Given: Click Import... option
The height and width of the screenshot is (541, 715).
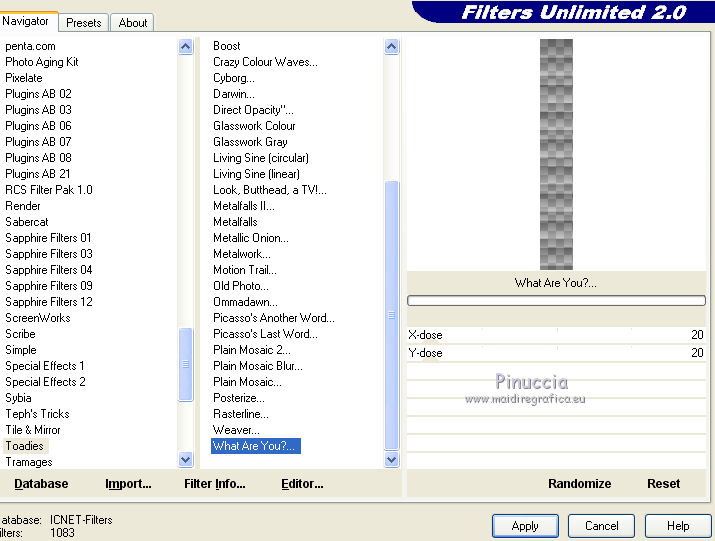Looking at the screenshot, I should tap(128, 484).
